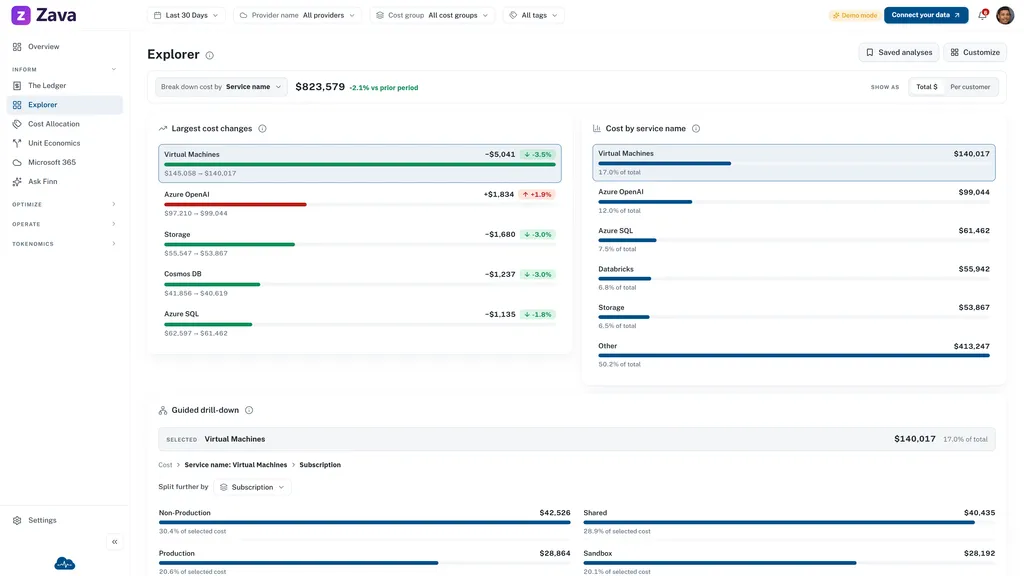Click the -3.5% change badge for Virtual Machines

[537, 155]
